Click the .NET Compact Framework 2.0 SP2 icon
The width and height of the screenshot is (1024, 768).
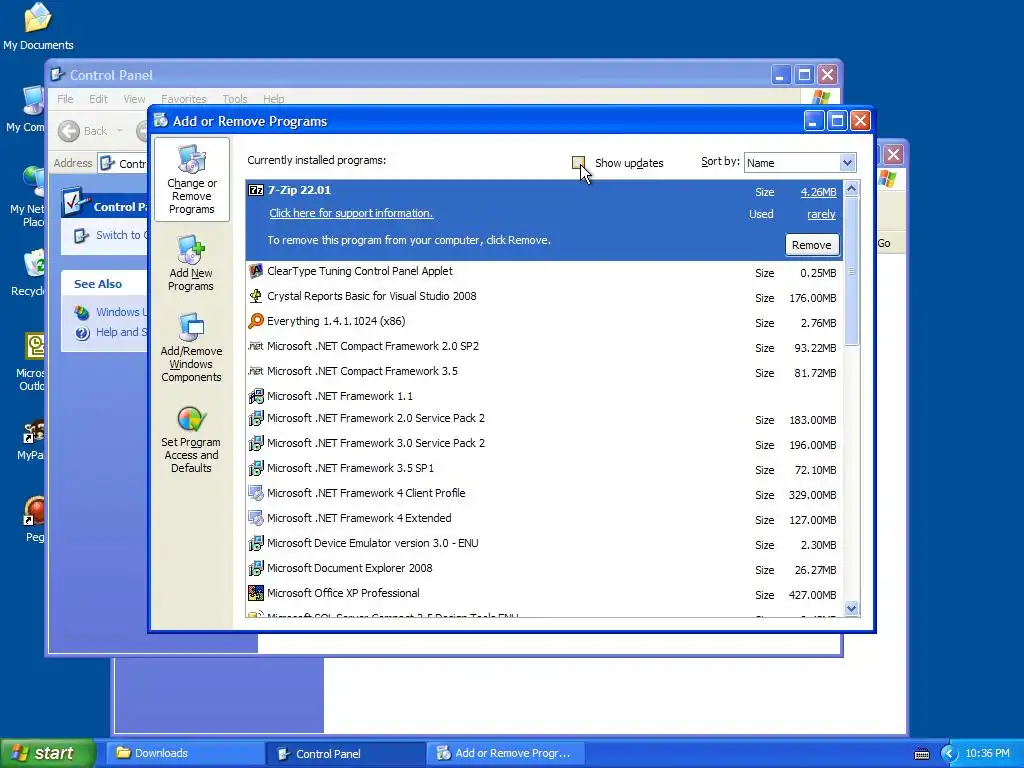256,346
